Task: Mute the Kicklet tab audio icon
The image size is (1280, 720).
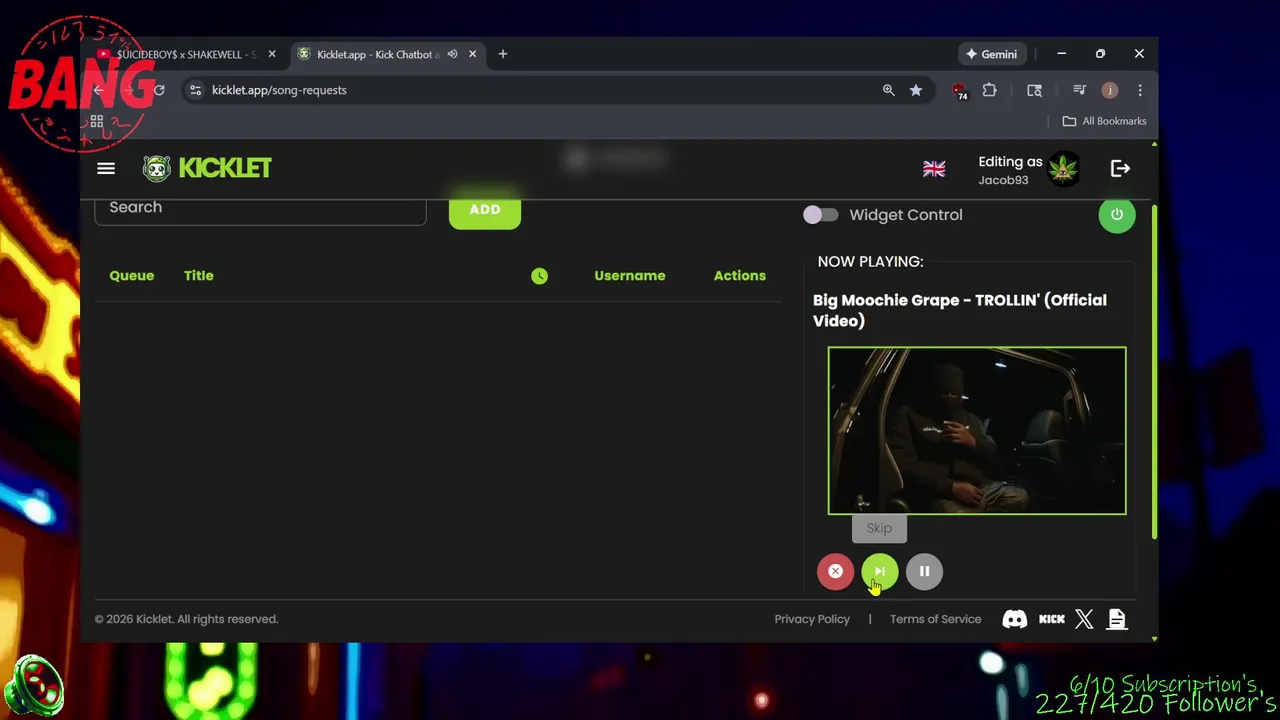Action: pos(452,54)
